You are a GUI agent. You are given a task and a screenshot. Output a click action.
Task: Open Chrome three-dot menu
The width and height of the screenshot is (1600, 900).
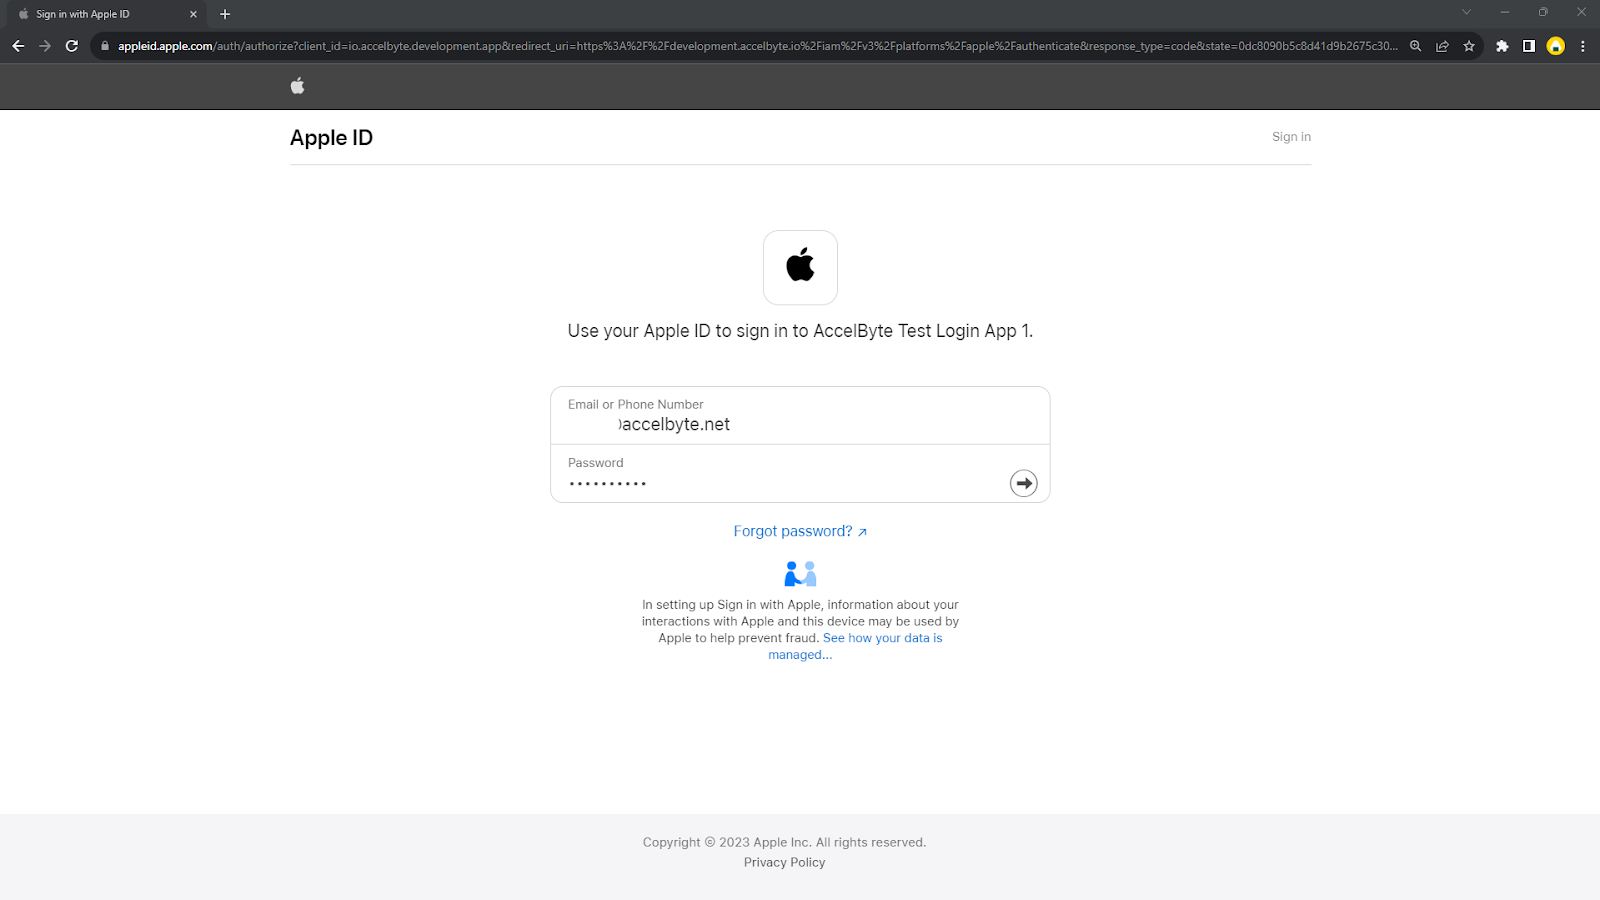point(1583,46)
